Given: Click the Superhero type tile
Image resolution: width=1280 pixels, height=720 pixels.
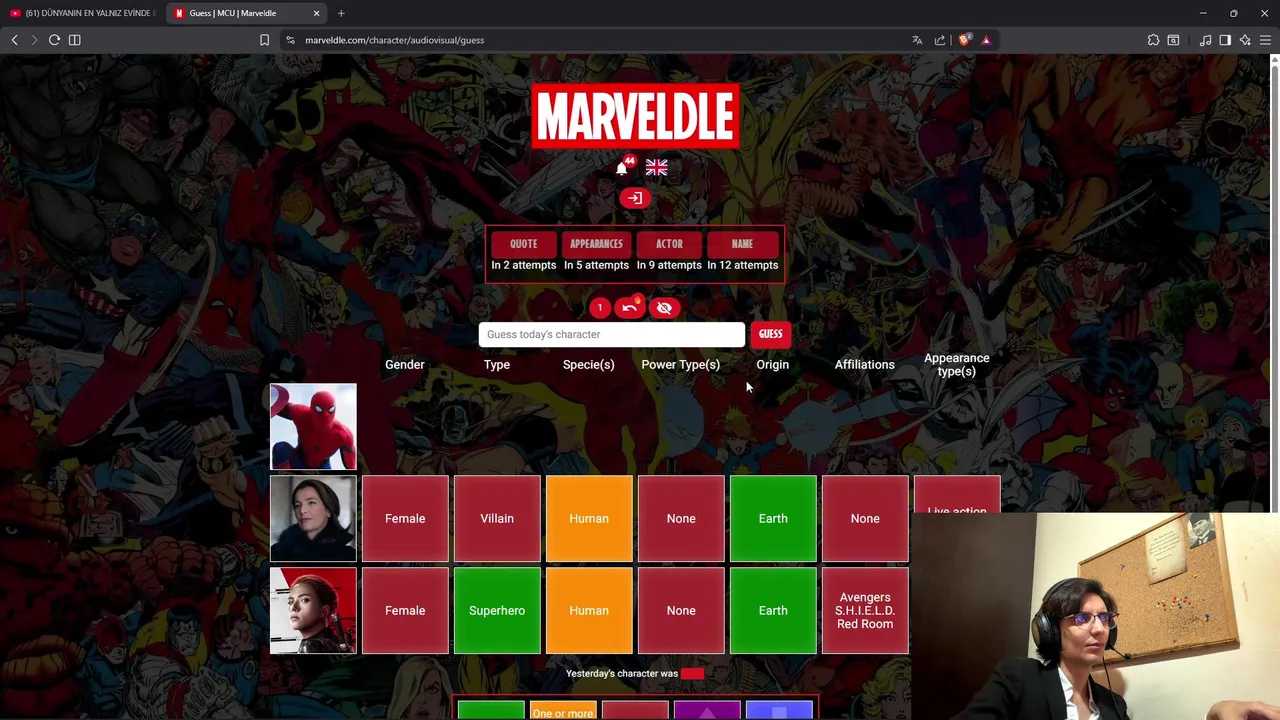Looking at the screenshot, I should click(497, 610).
